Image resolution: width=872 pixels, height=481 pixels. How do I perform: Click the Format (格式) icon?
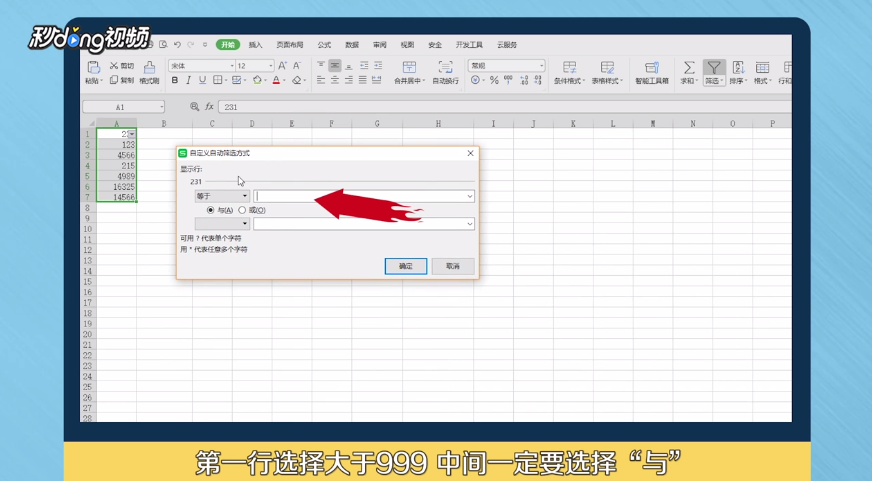(762, 67)
